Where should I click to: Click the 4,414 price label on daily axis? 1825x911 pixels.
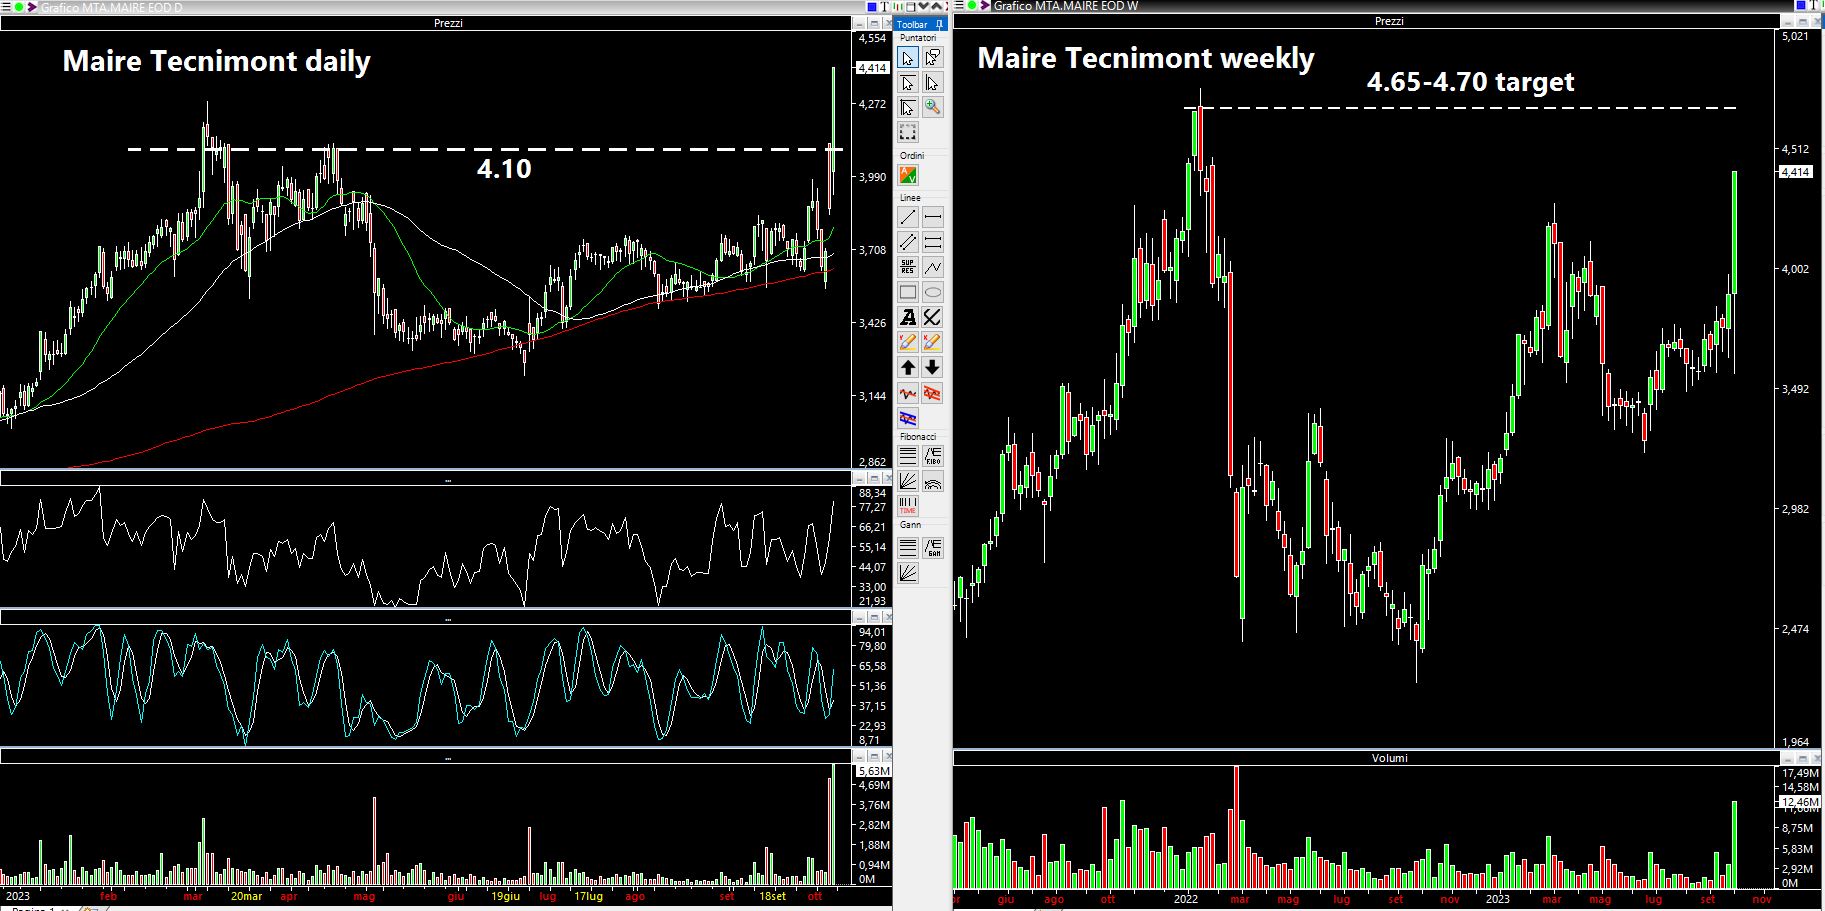(872, 68)
